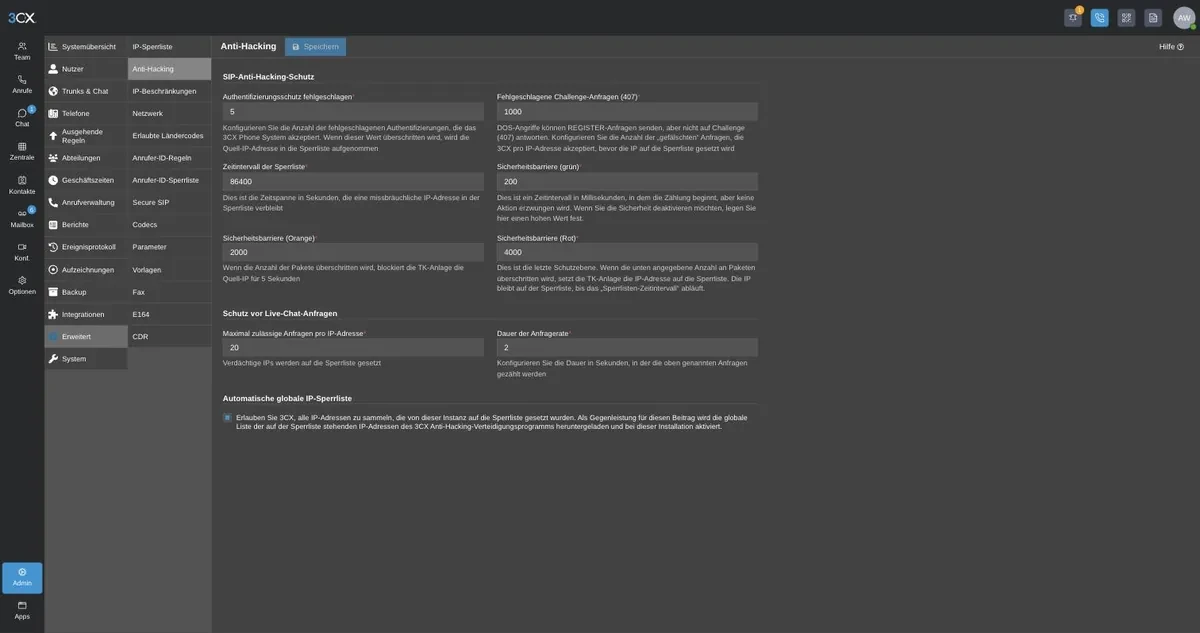The height and width of the screenshot is (633, 1200).
Task: Open Systemübersicht in the admin menu
Action: [x=86, y=47]
